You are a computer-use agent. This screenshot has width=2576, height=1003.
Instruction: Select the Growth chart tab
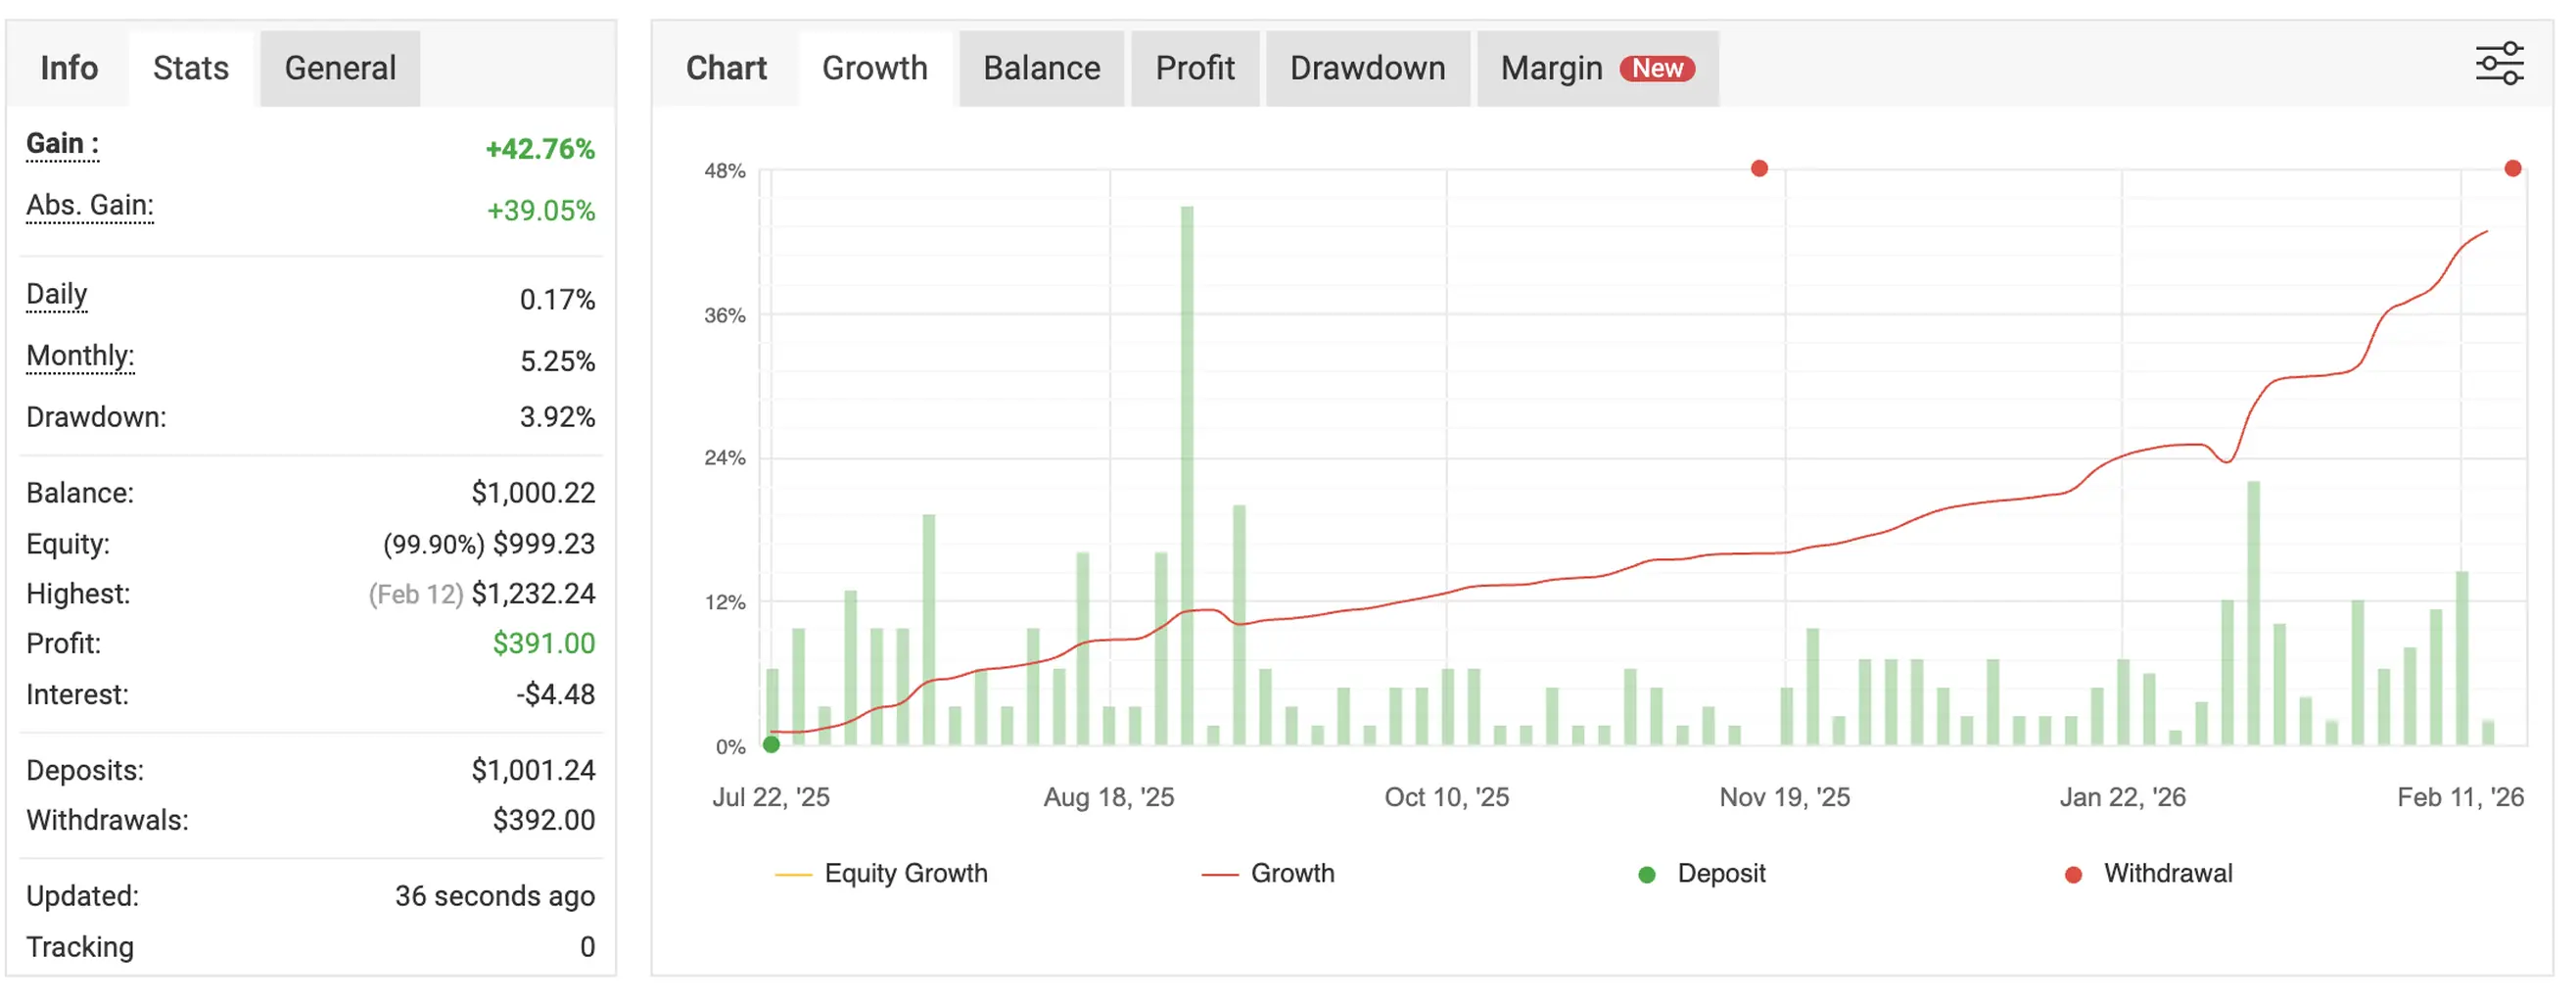pos(874,68)
